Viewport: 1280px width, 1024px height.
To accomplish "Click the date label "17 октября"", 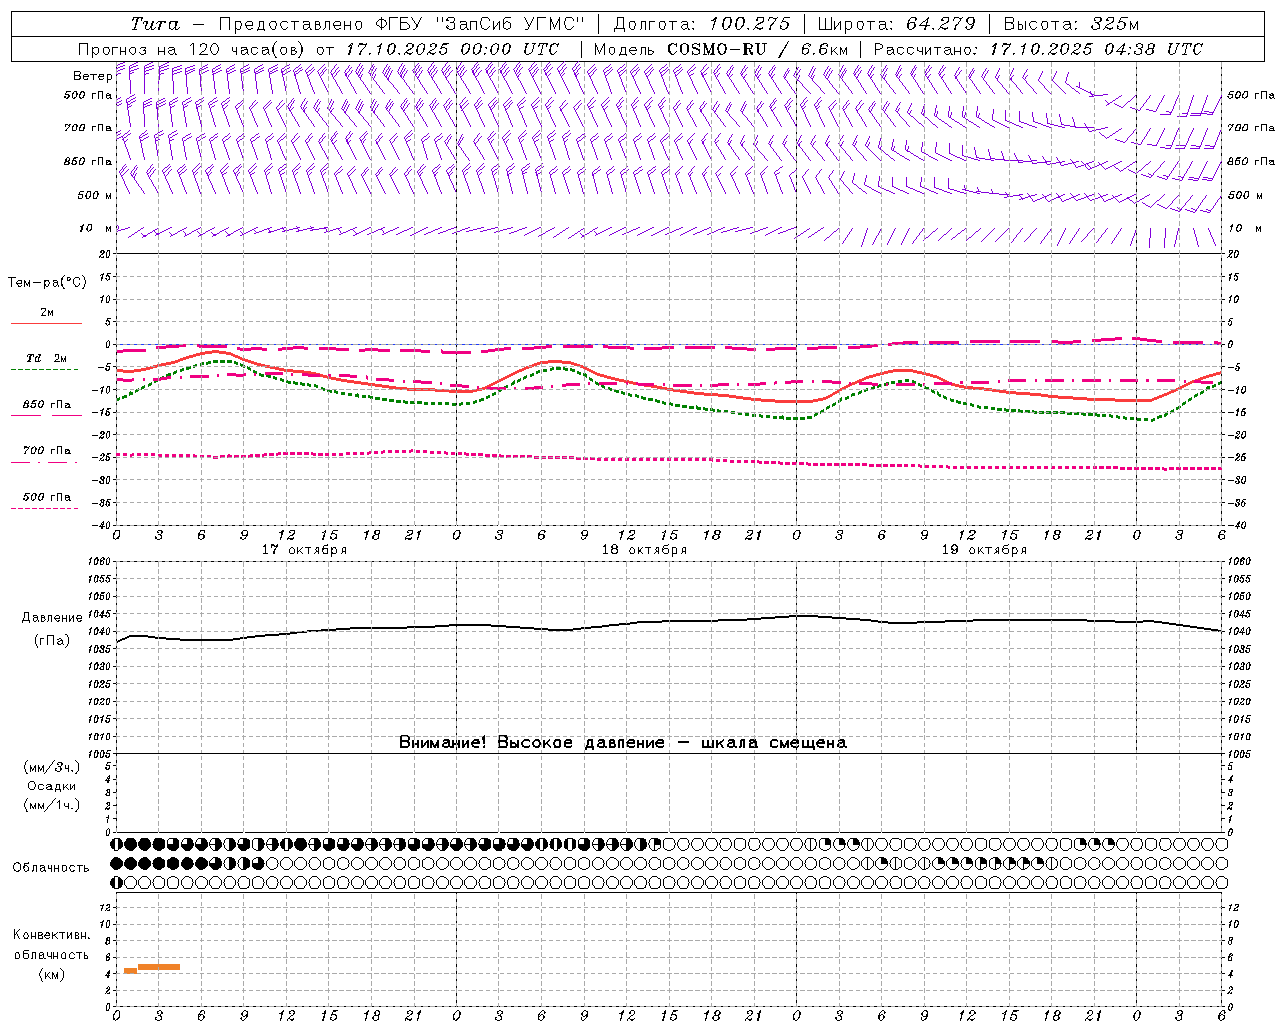I will pyautogui.click(x=305, y=550).
